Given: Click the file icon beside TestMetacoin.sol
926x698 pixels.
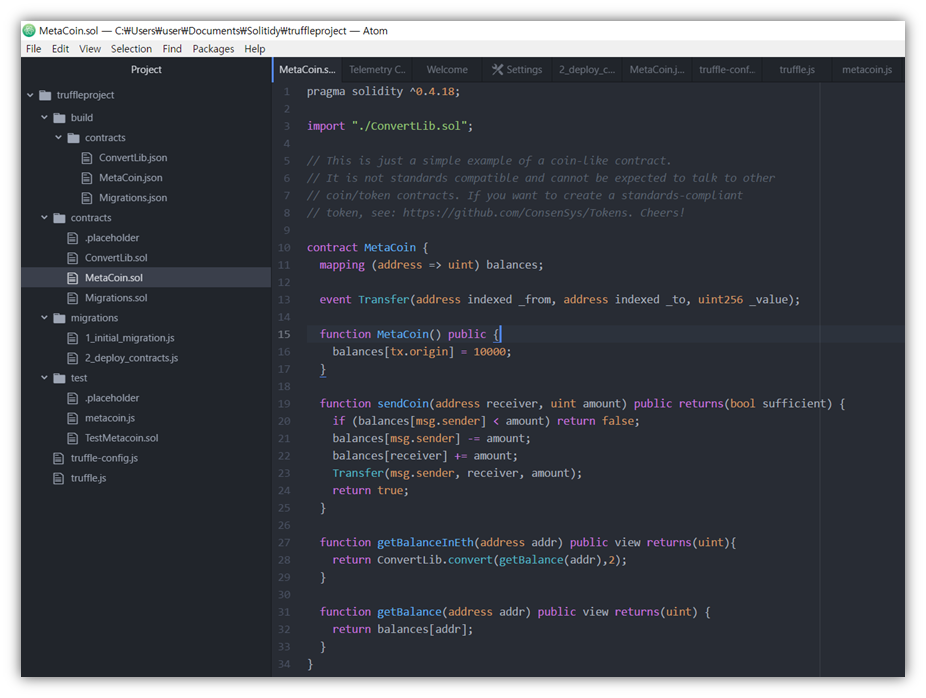Looking at the screenshot, I should 73,438.
